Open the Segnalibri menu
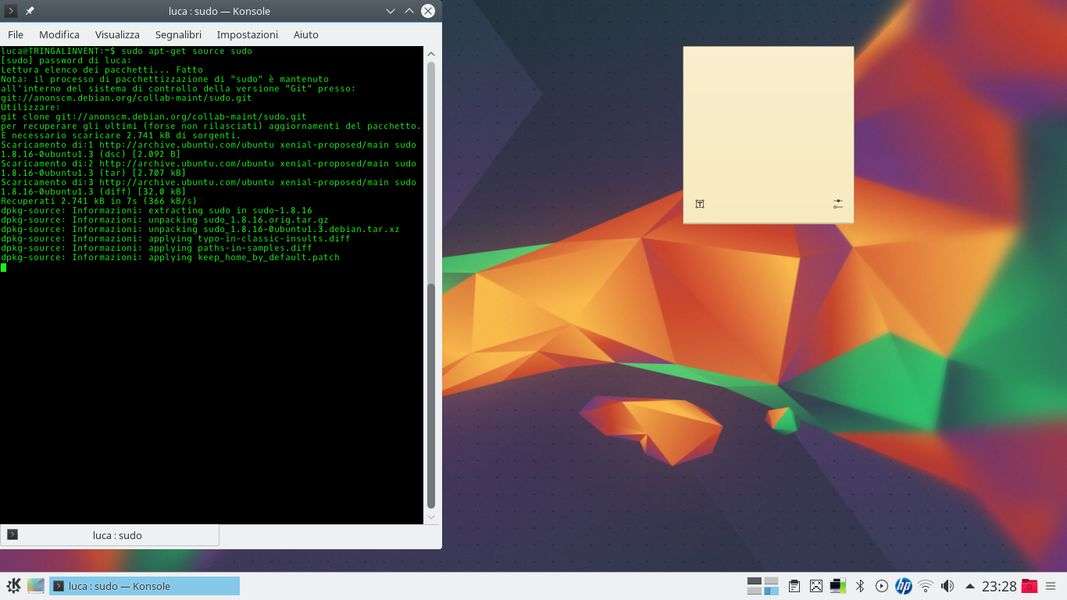 tap(178, 34)
